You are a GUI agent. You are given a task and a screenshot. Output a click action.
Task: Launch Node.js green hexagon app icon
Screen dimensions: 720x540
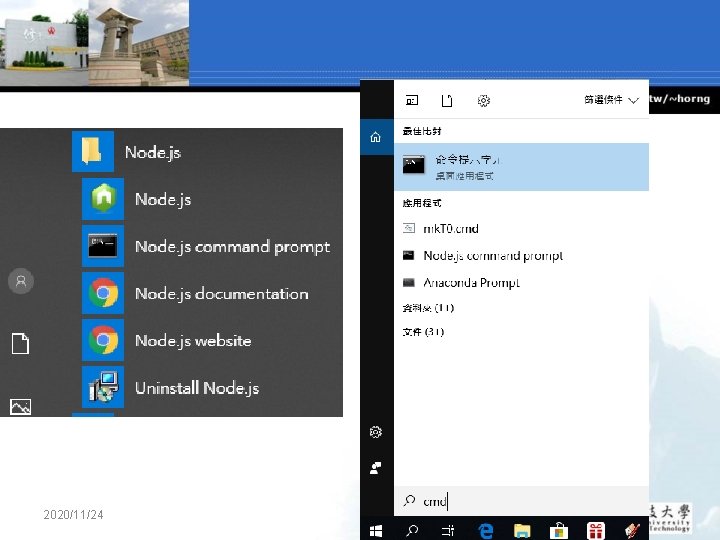pyautogui.click(x=103, y=198)
